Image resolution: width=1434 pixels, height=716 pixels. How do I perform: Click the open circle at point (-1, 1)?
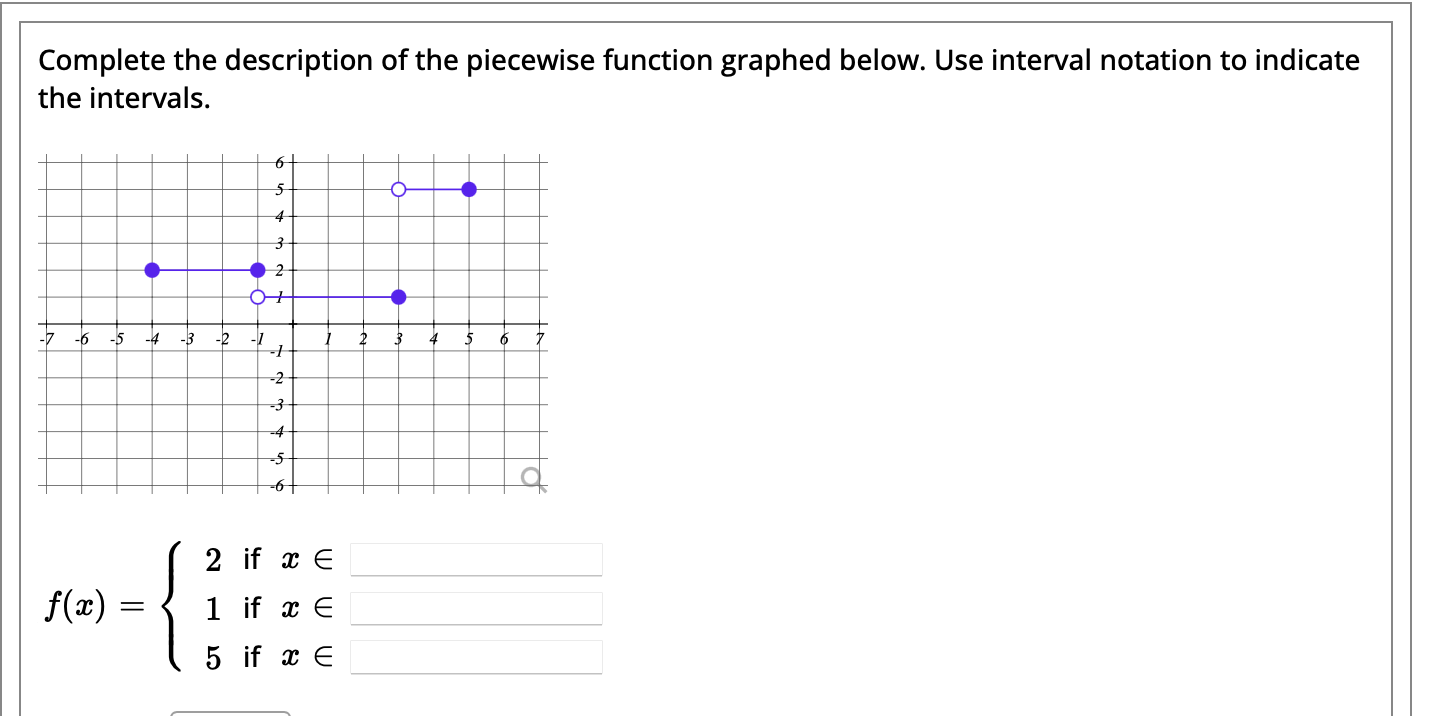[257, 296]
